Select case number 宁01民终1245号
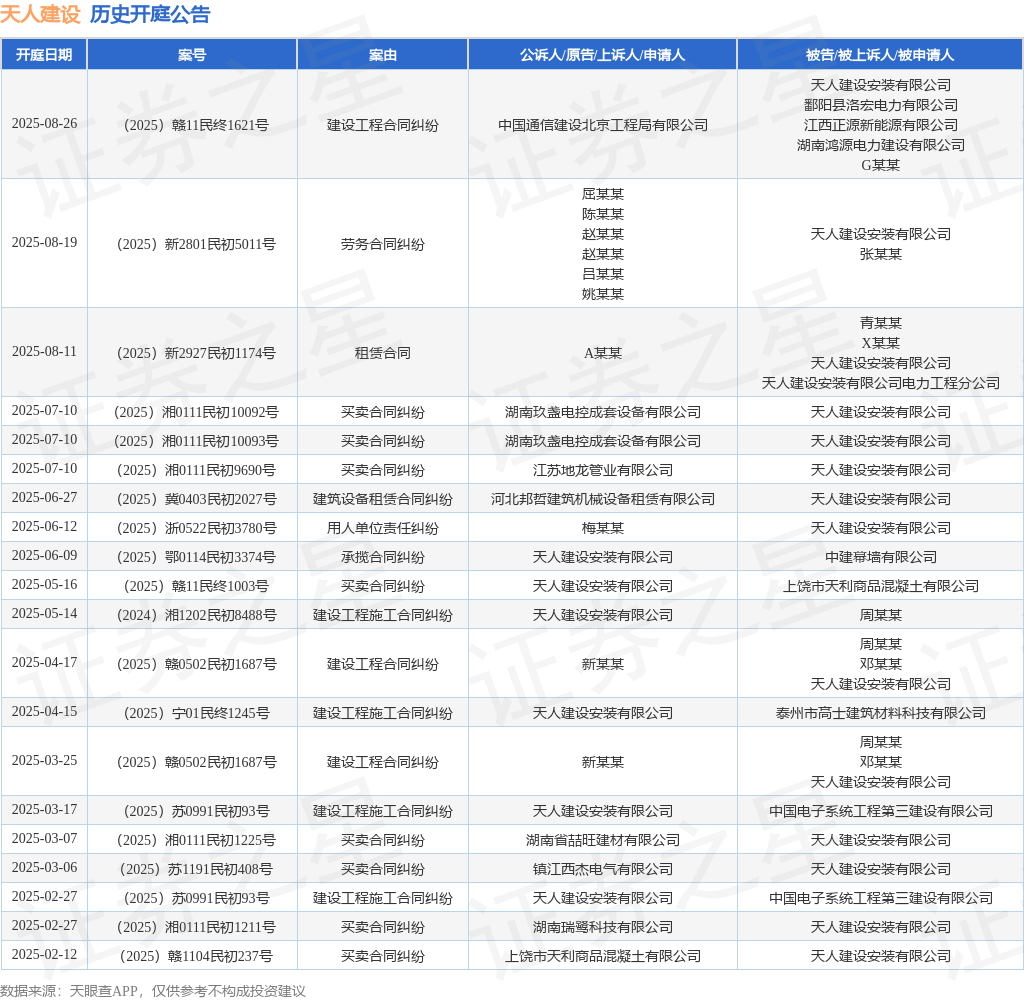This screenshot has width=1024, height=1000. 196,713
